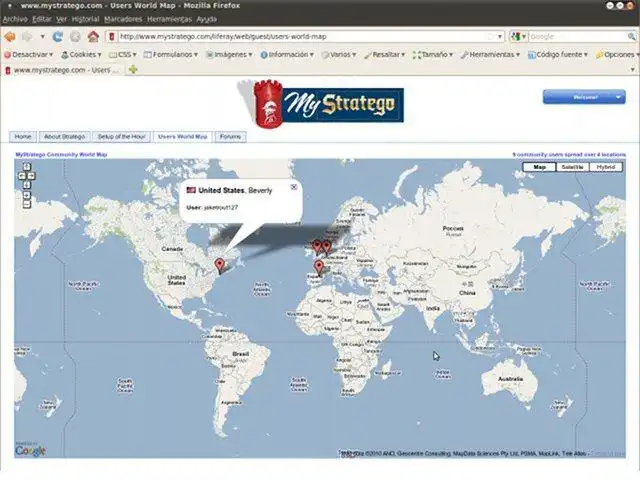Pan the map up with arrow control

(x=27, y=167)
